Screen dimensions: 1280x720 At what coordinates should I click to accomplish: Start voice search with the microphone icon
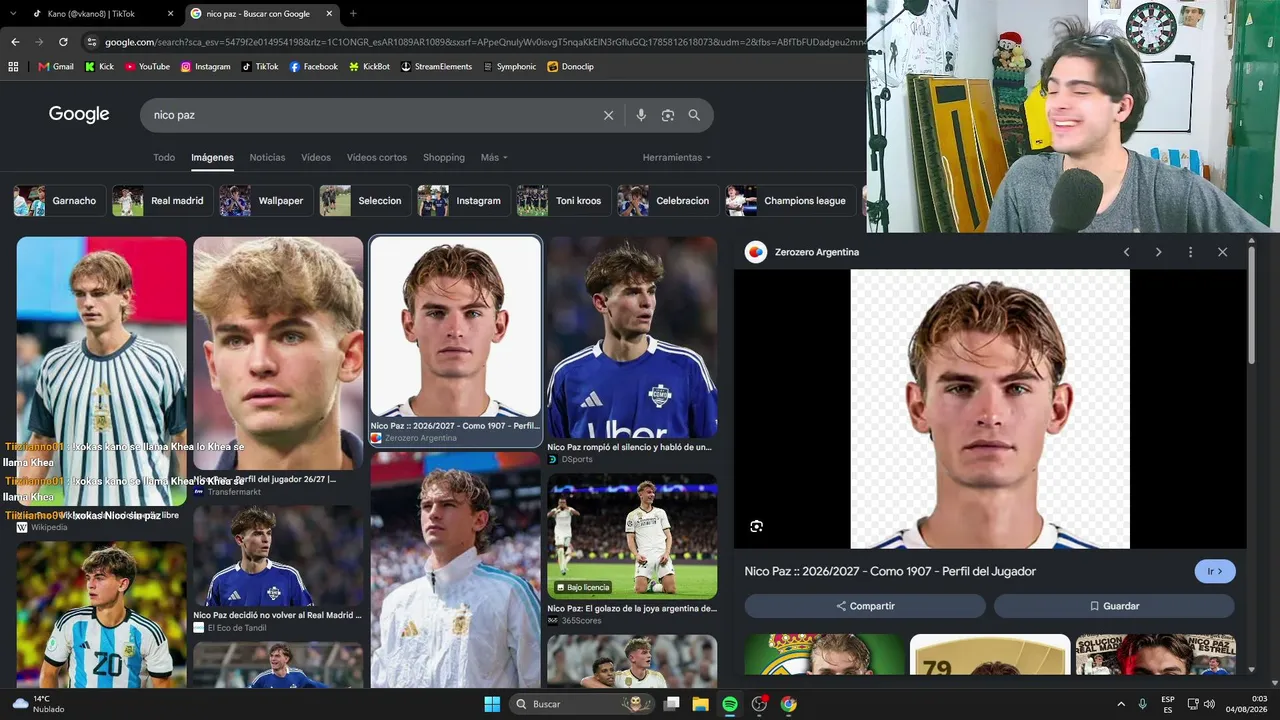pos(641,115)
